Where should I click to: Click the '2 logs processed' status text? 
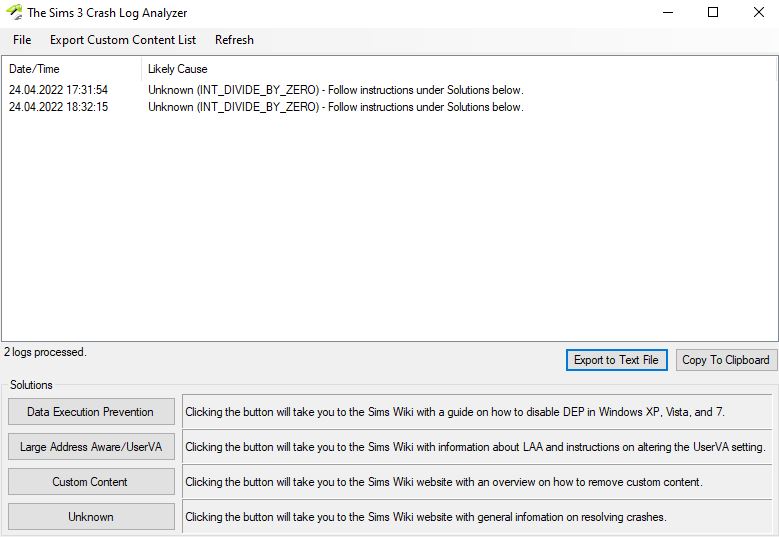[45, 352]
